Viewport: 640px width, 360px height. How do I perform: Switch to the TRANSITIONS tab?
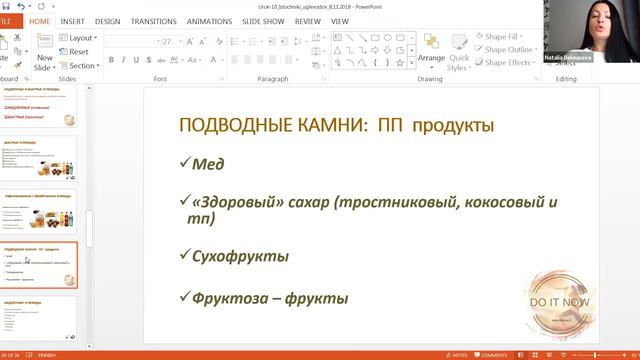pos(153,22)
